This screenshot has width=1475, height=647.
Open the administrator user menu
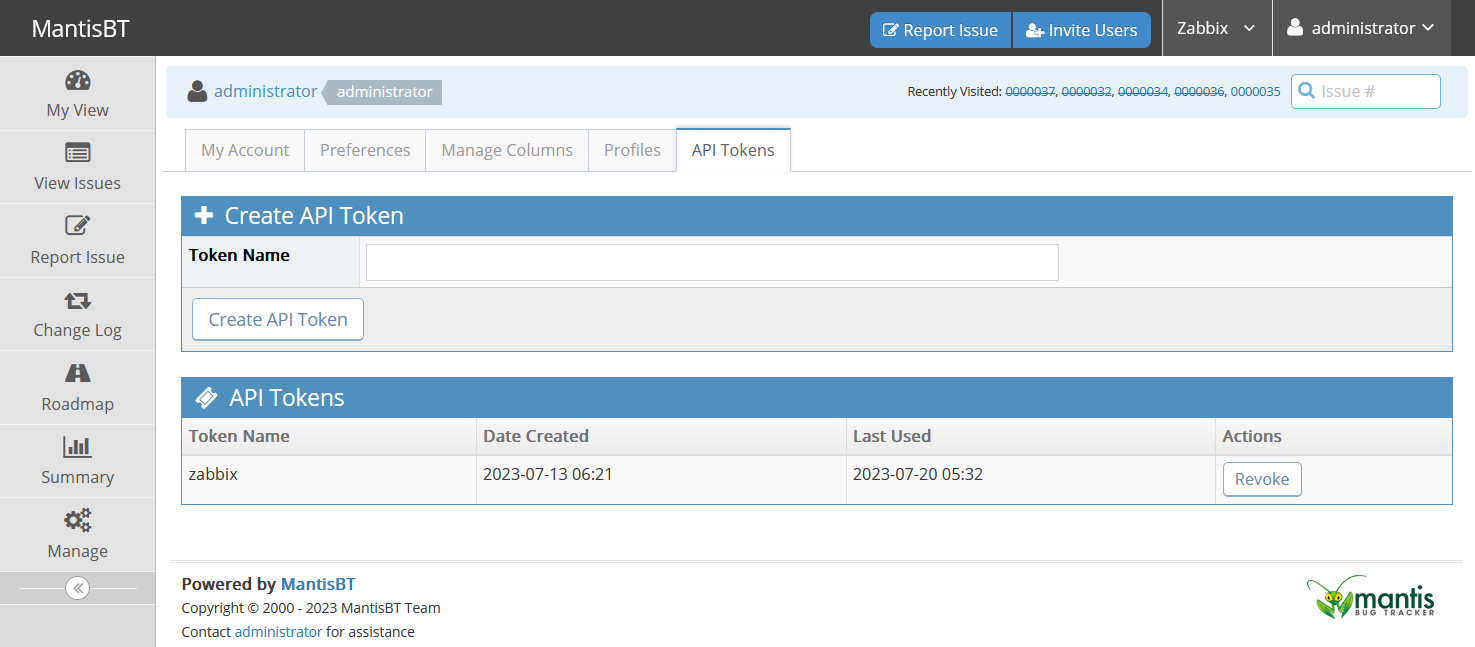point(1361,28)
